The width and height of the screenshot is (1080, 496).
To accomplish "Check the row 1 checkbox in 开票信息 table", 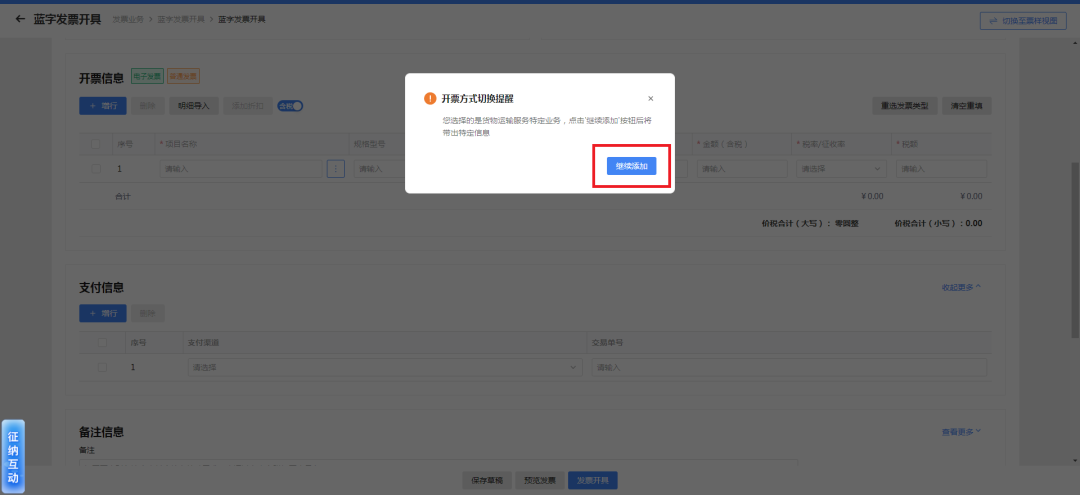I will [96, 169].
